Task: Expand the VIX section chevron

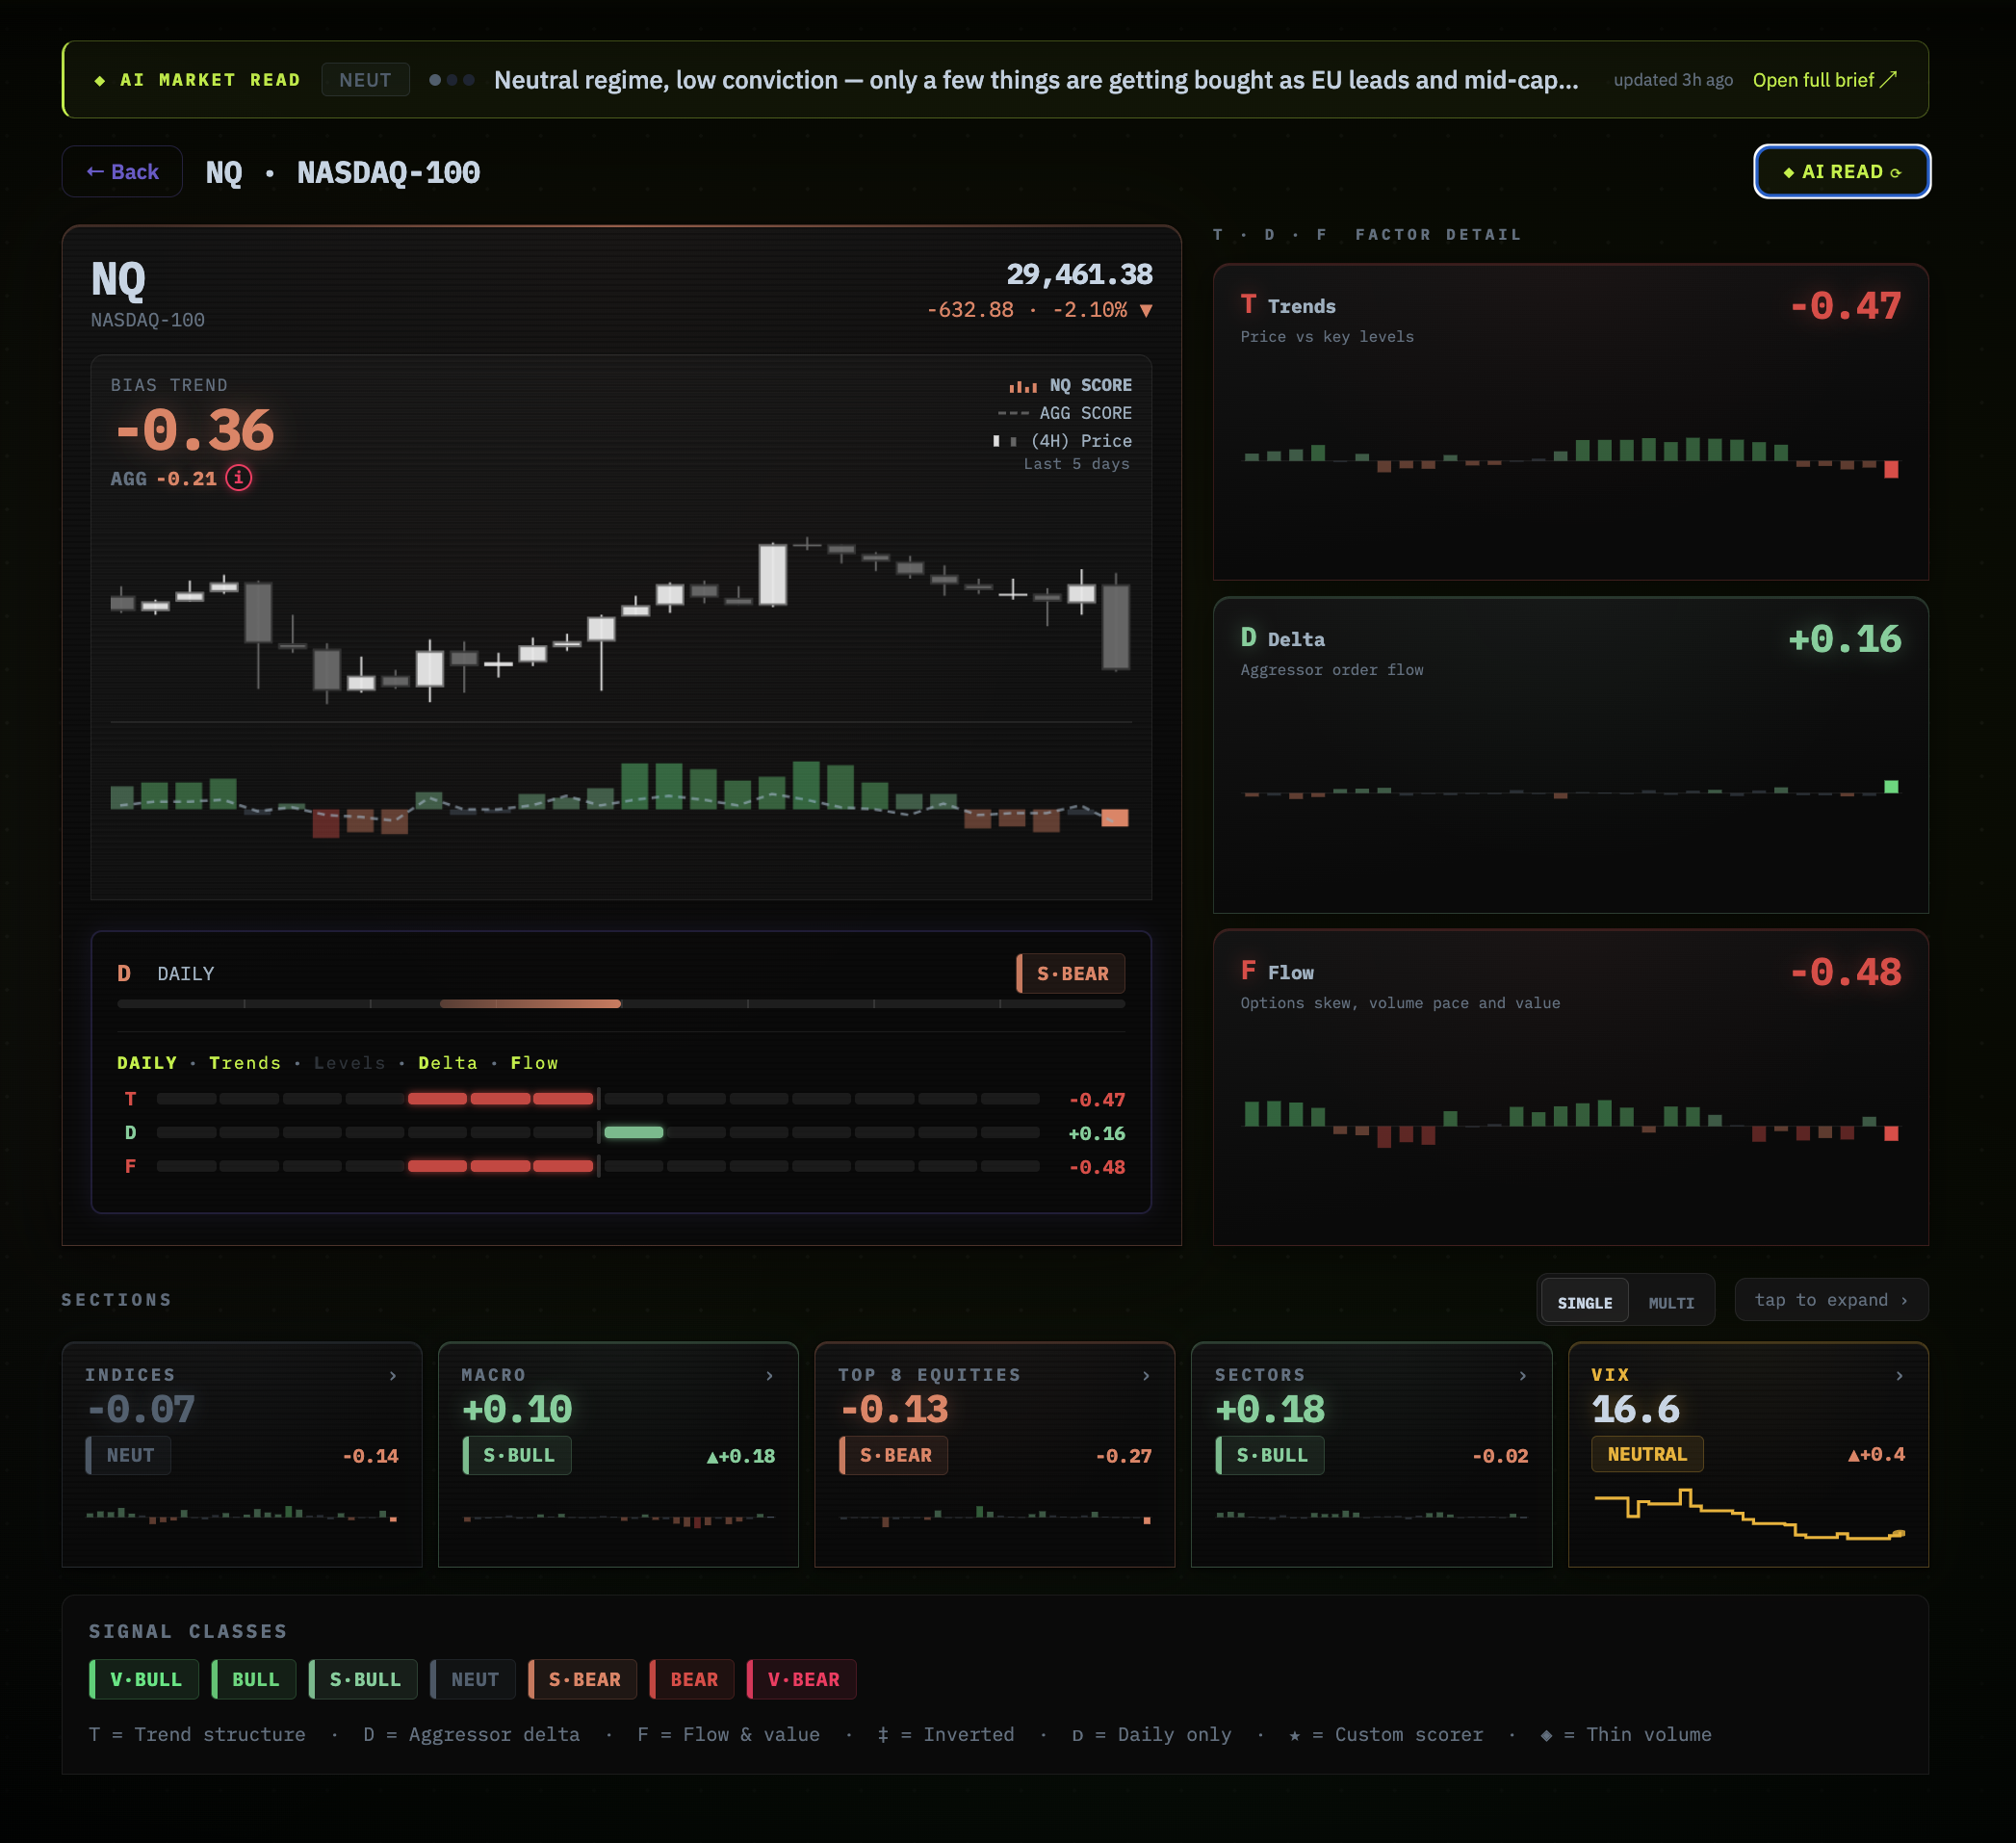Action: (1899, 1375)
